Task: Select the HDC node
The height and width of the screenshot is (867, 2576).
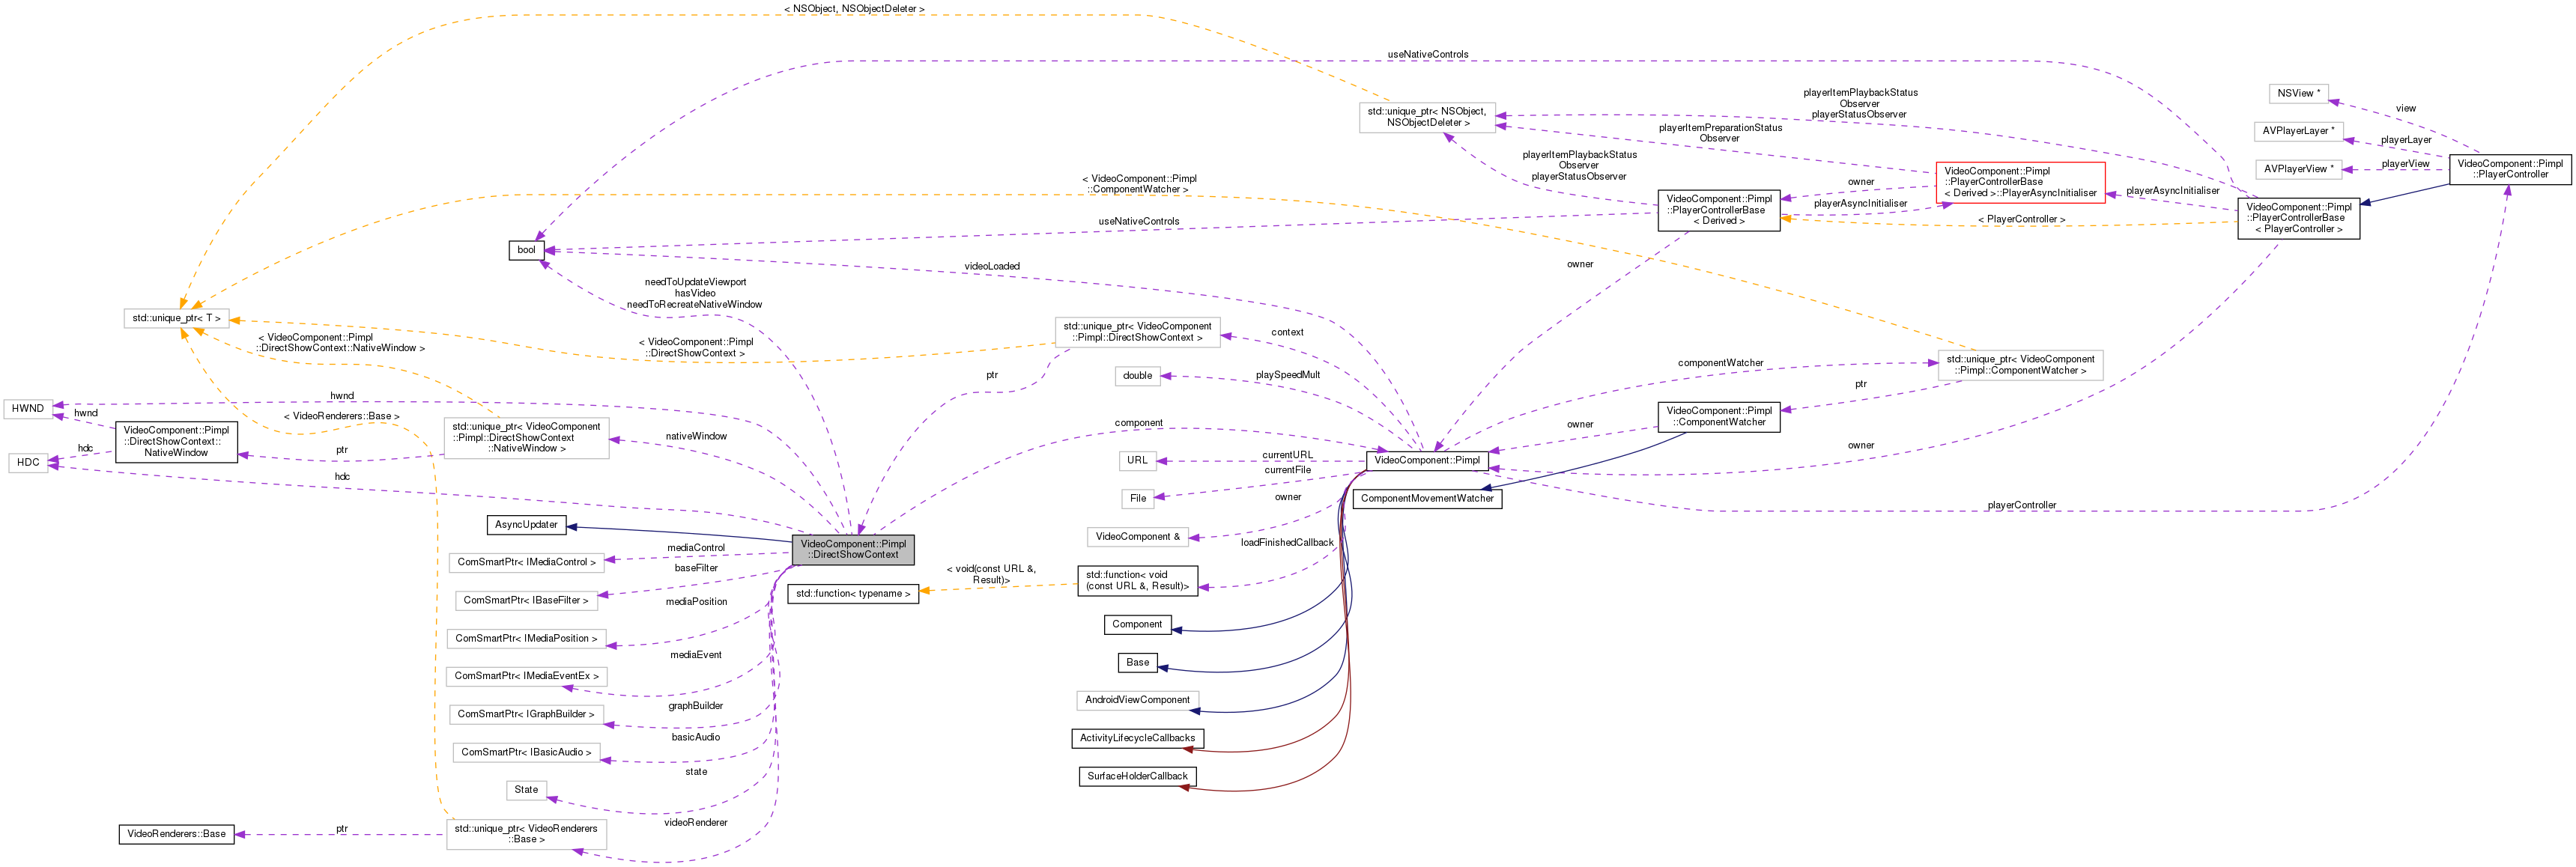Action: 28,462
